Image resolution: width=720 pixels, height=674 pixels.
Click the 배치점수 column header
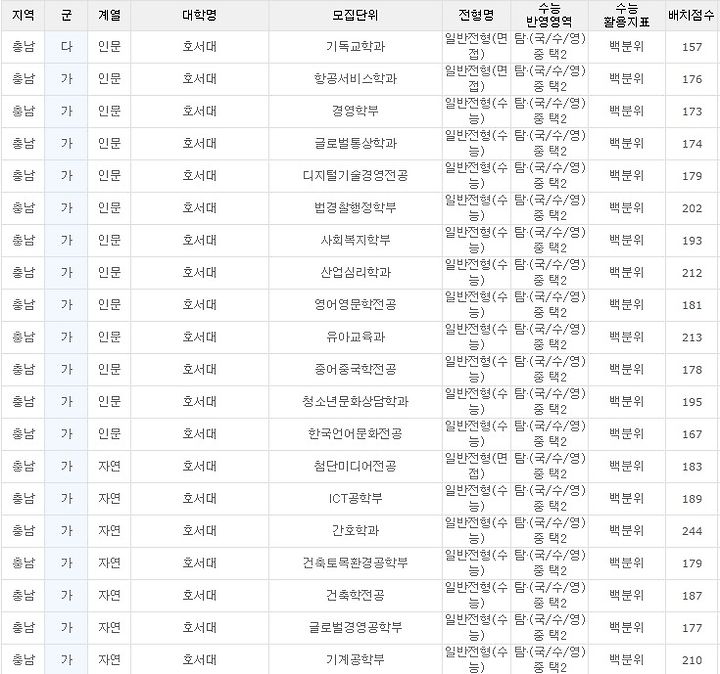tap(692, 15)
